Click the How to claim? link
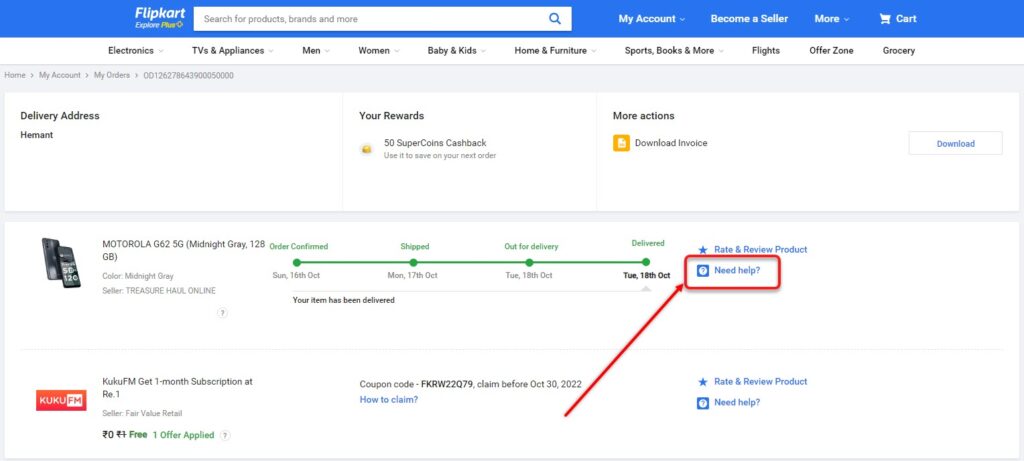This screenshot has width=1024, height=461. tap(389, 400)
